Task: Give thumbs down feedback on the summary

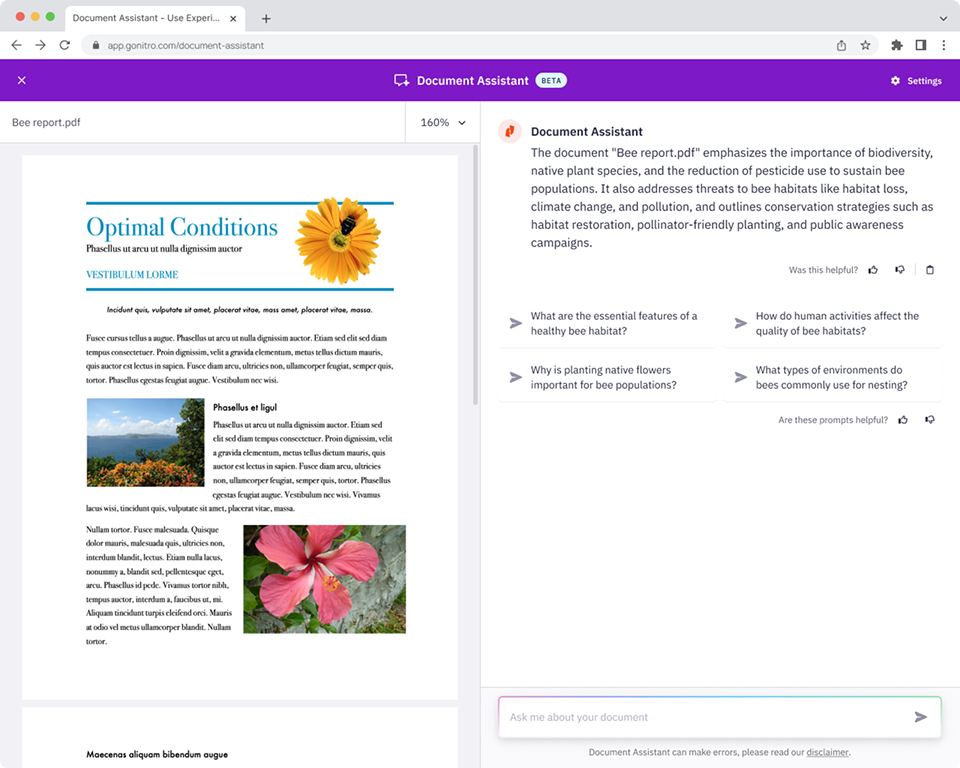Action: 900,269
